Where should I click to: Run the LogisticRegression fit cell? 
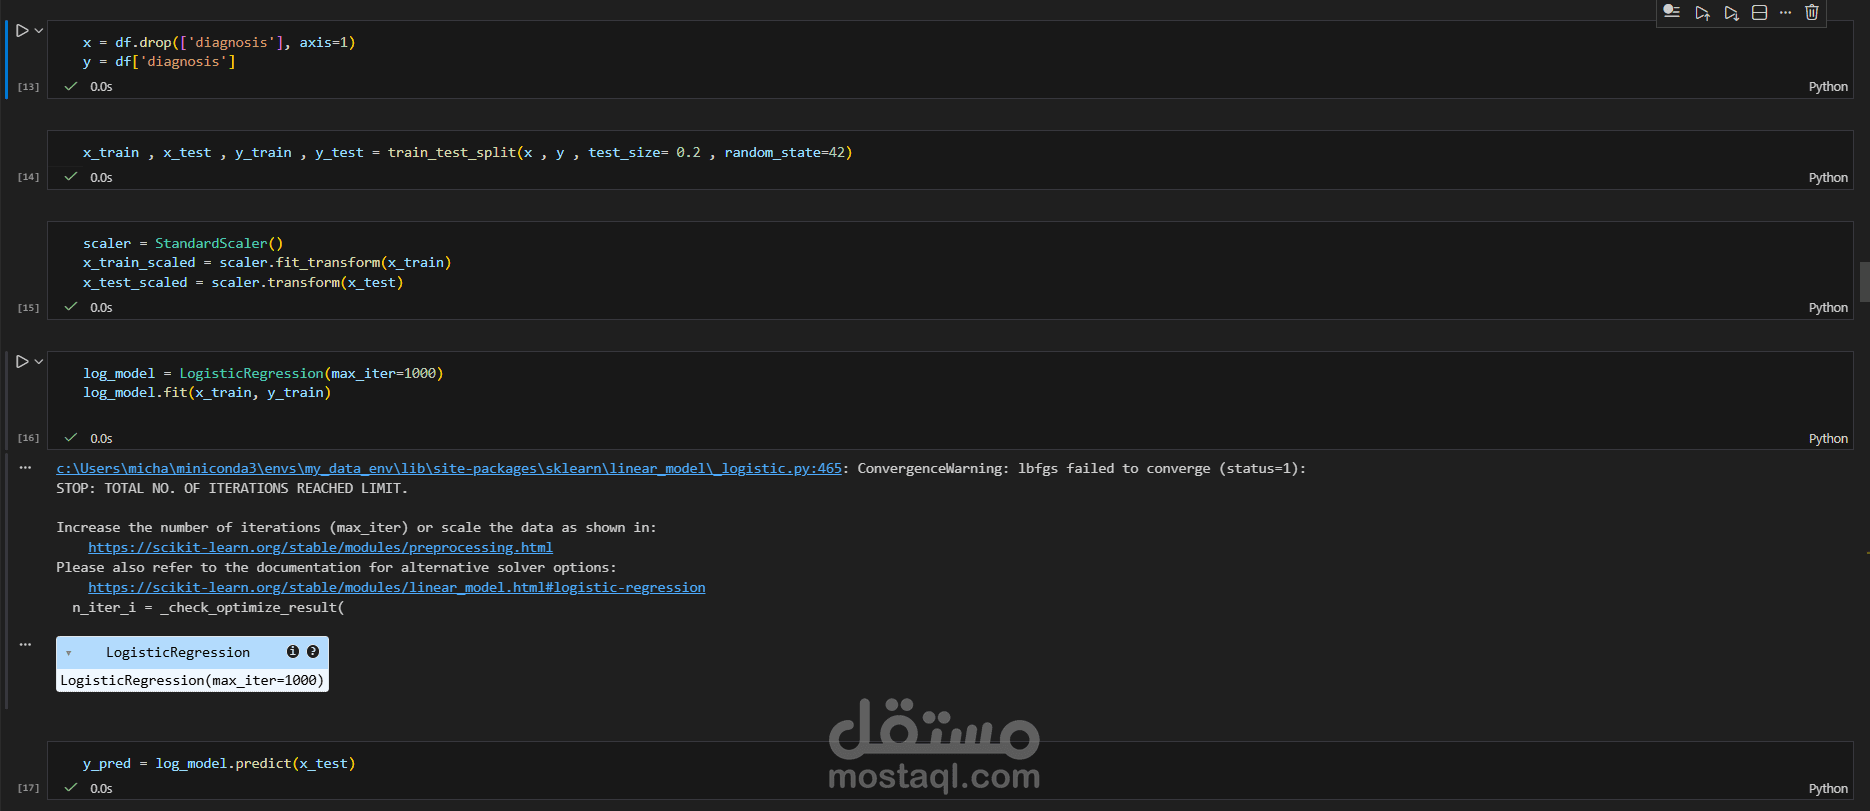pos(22,362)
